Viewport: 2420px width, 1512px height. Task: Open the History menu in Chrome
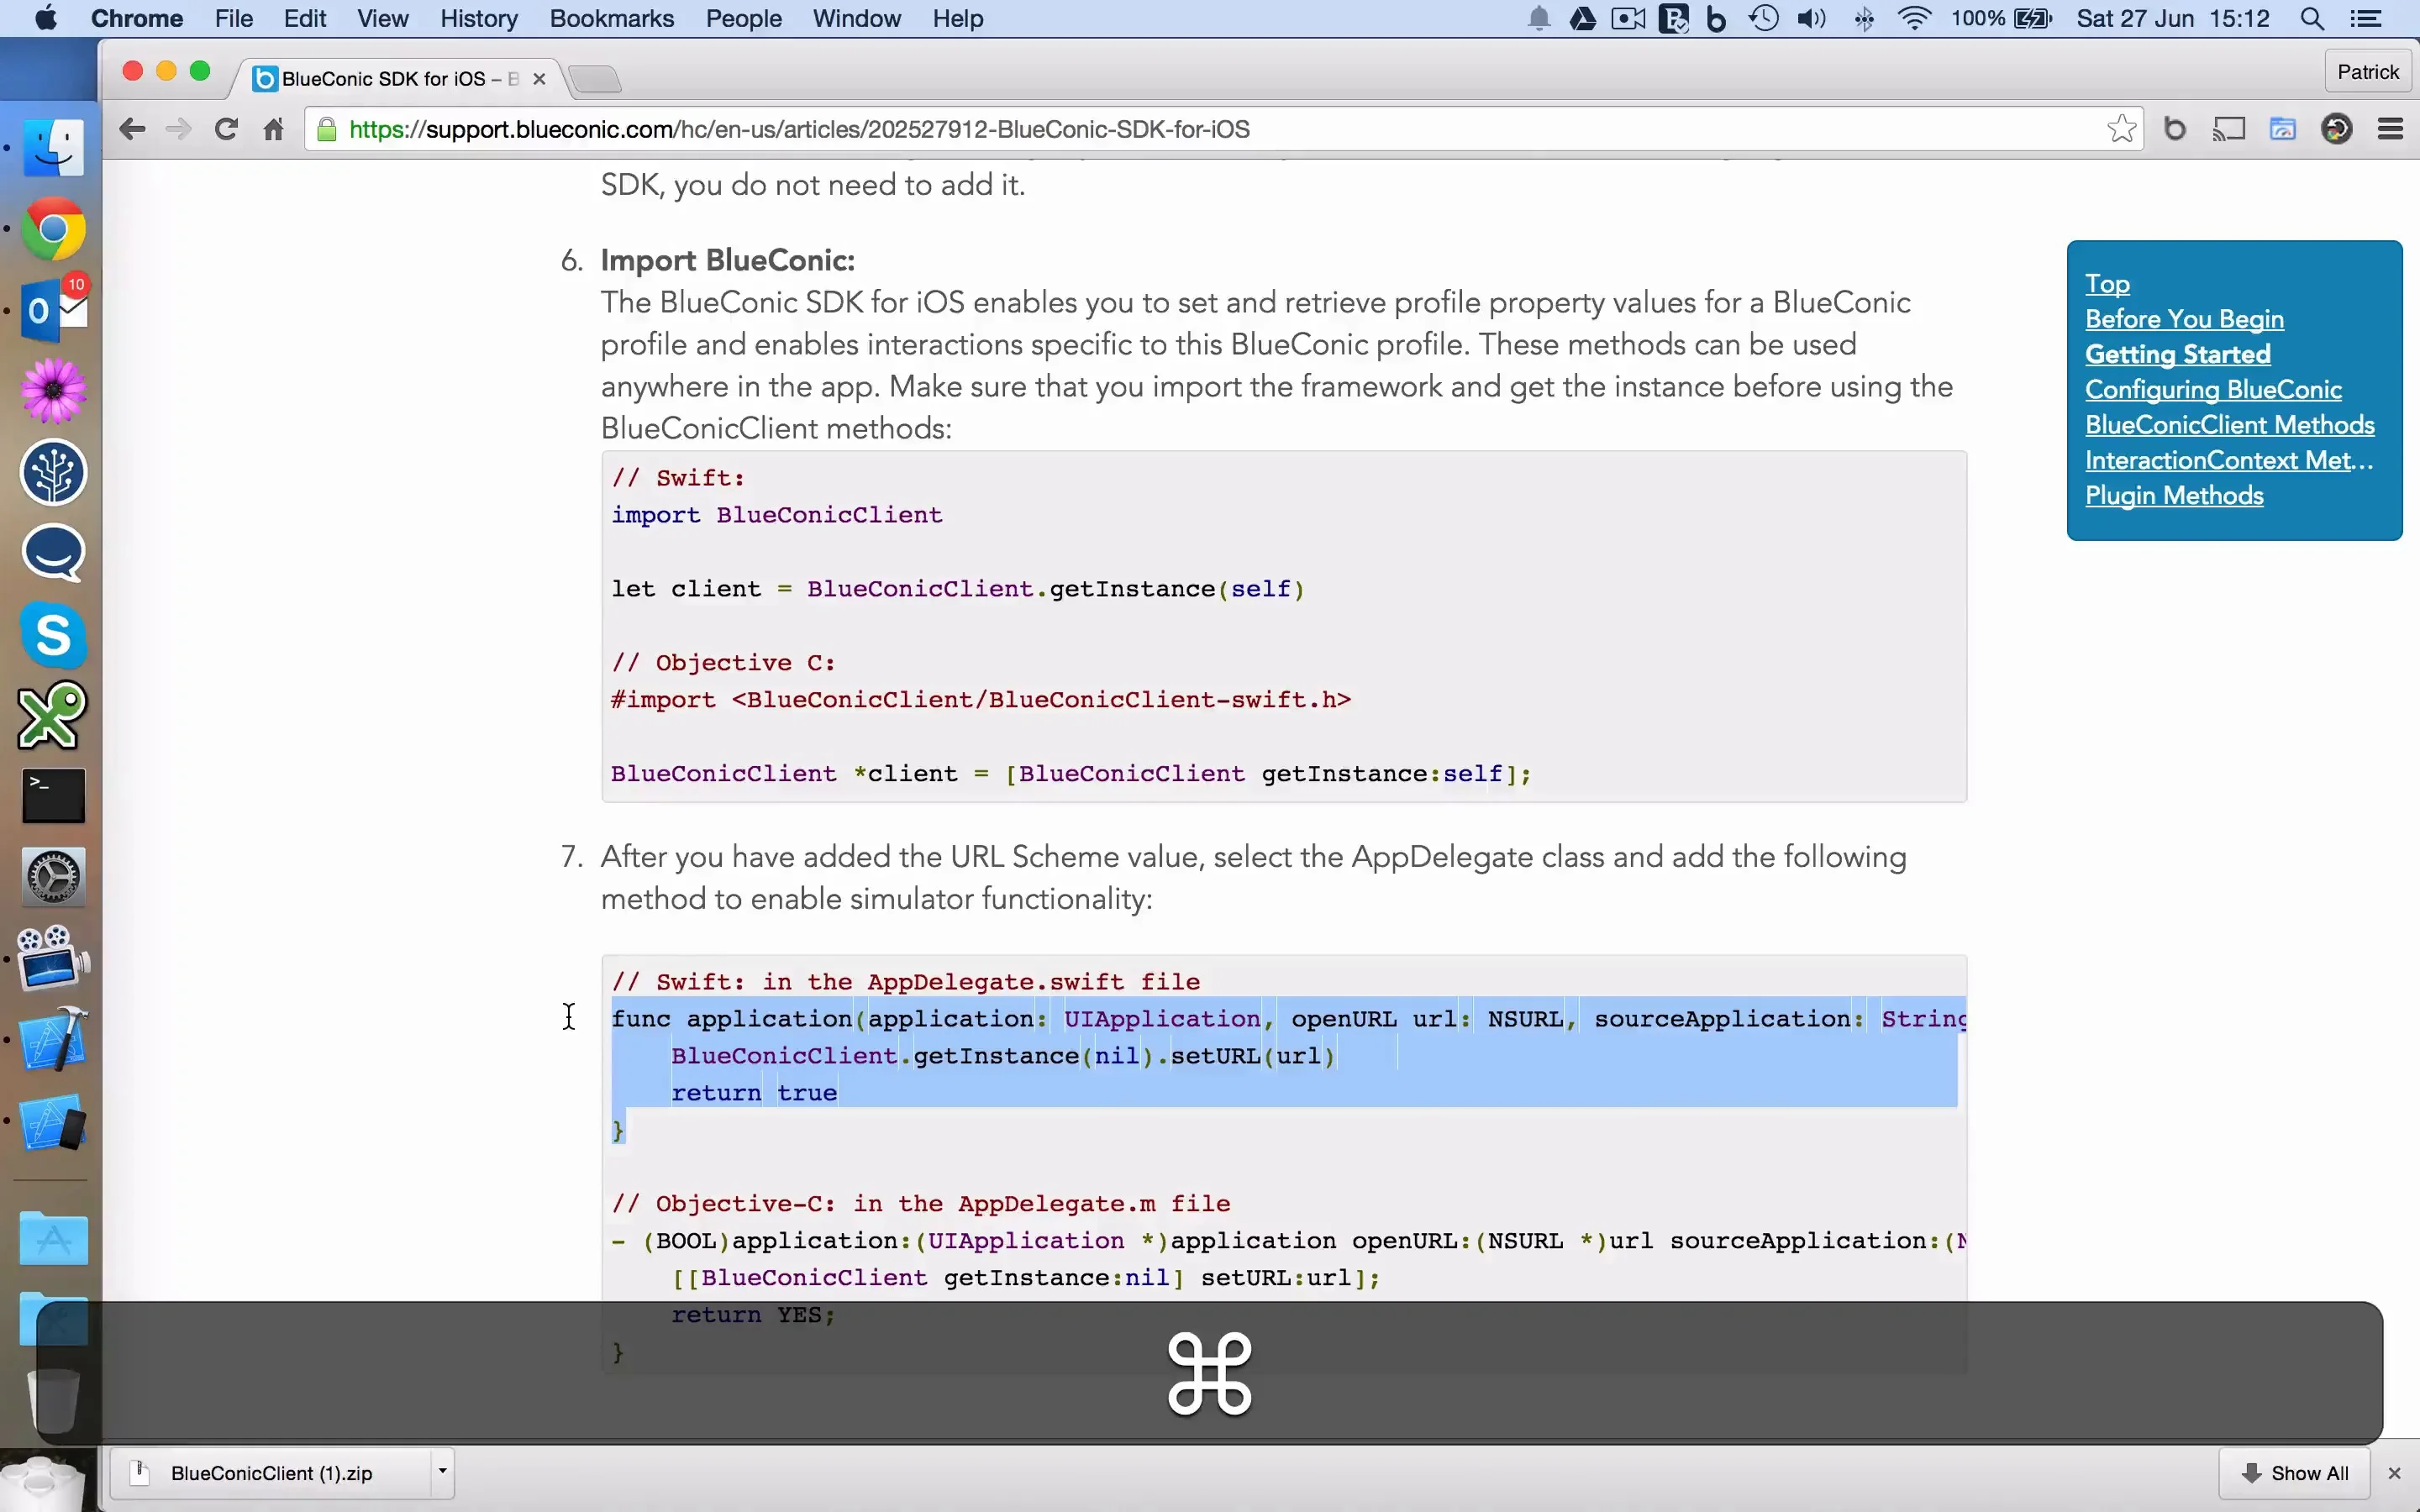(477, 18)
